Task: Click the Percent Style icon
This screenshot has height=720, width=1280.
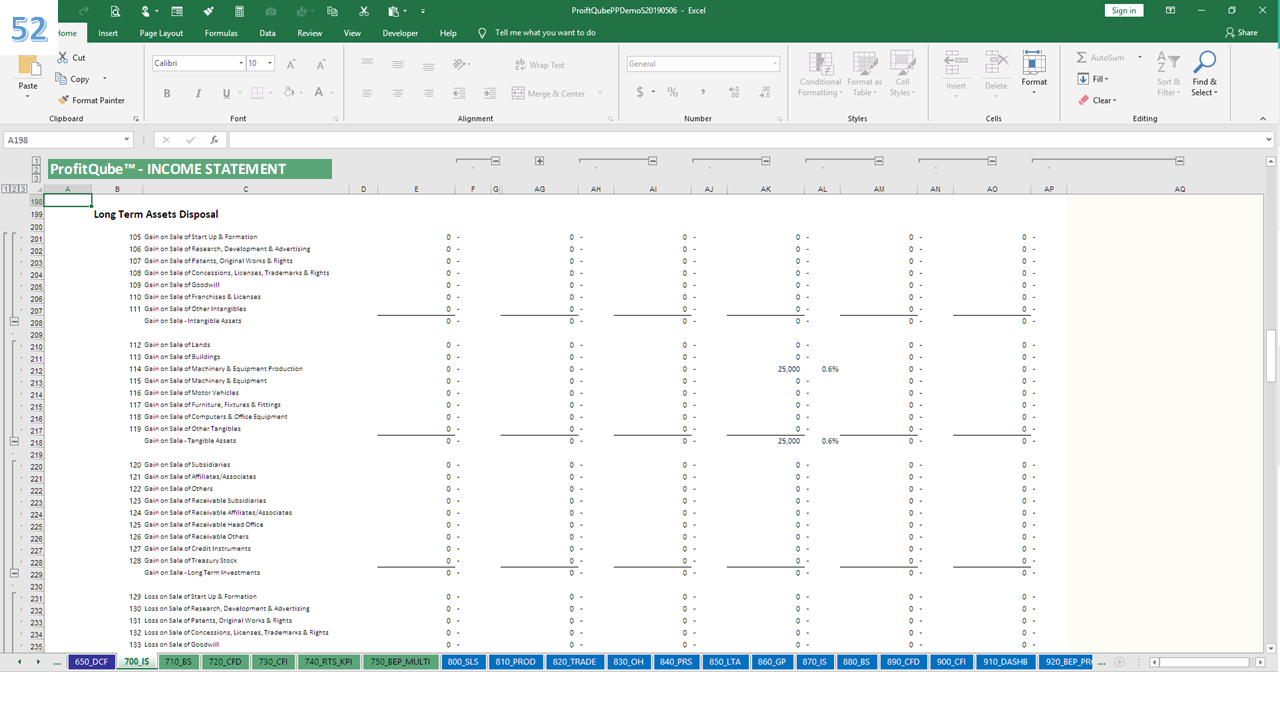Action: (x=673, y=93)
